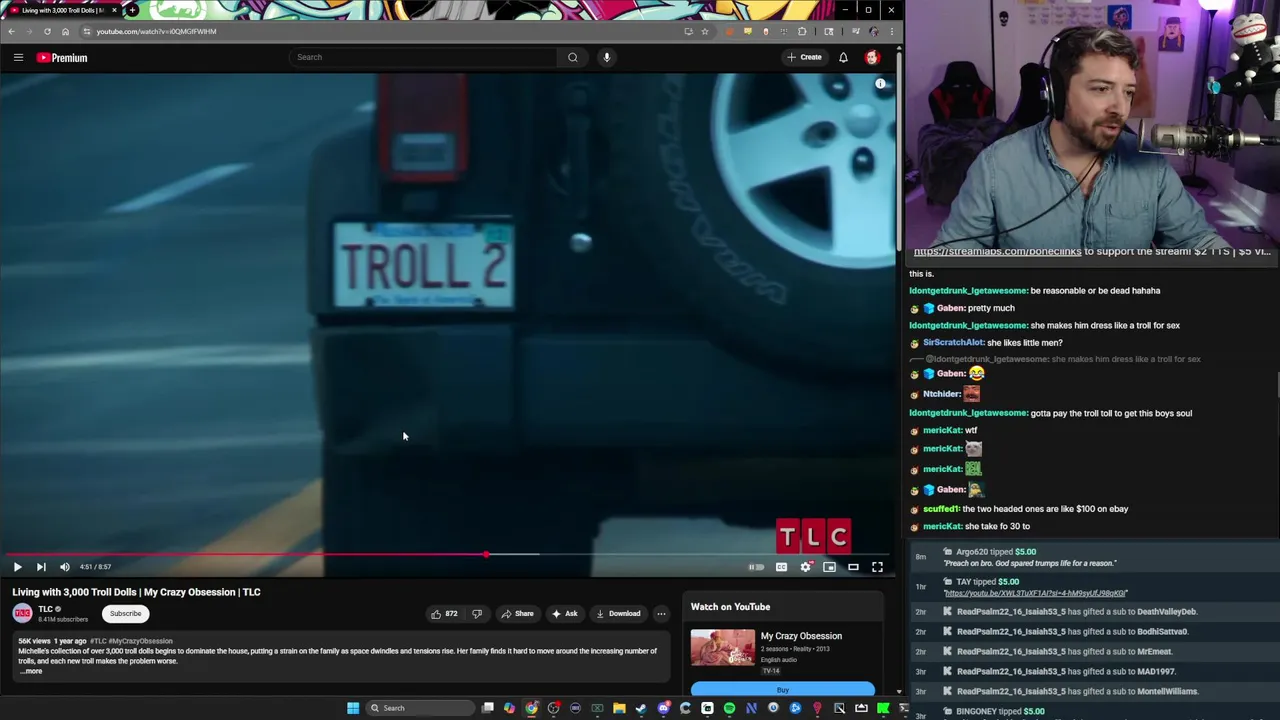Open TAY's tipped YouTube link
Screen dimensions: 1280x720
1035,593
